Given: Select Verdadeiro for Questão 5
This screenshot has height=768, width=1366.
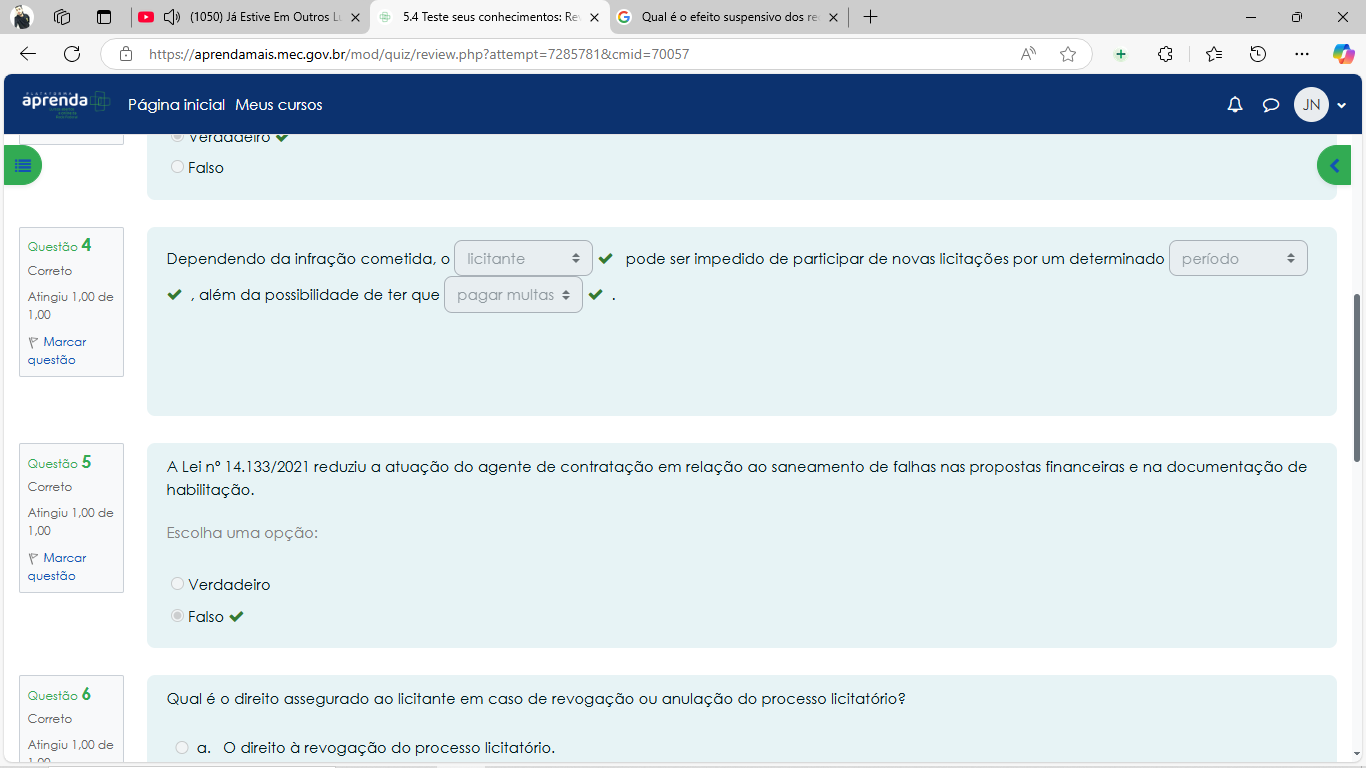Looking at the screenshot, I should [x=178, y=584].
